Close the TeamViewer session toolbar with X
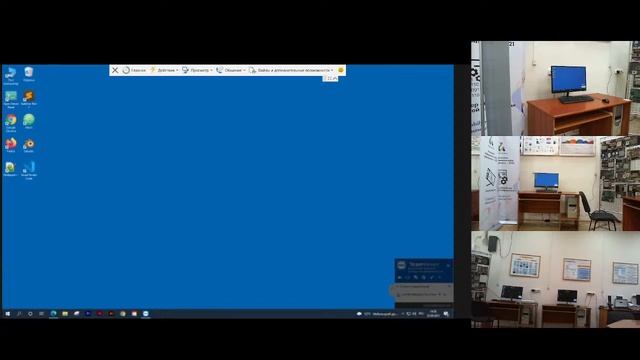 115,70
